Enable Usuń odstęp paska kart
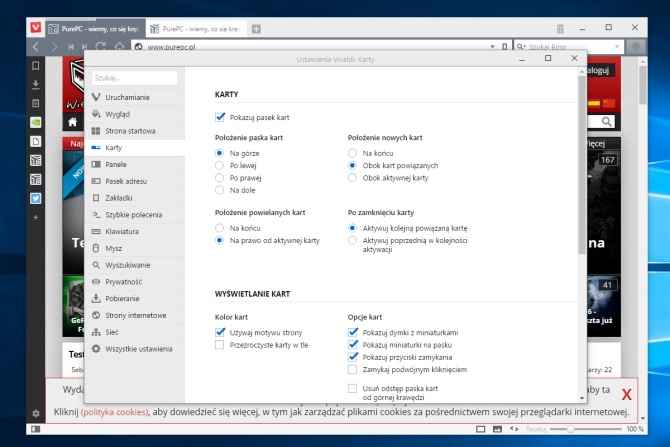The width and height of the screenshot is (670, 447). tap(353, 388)
